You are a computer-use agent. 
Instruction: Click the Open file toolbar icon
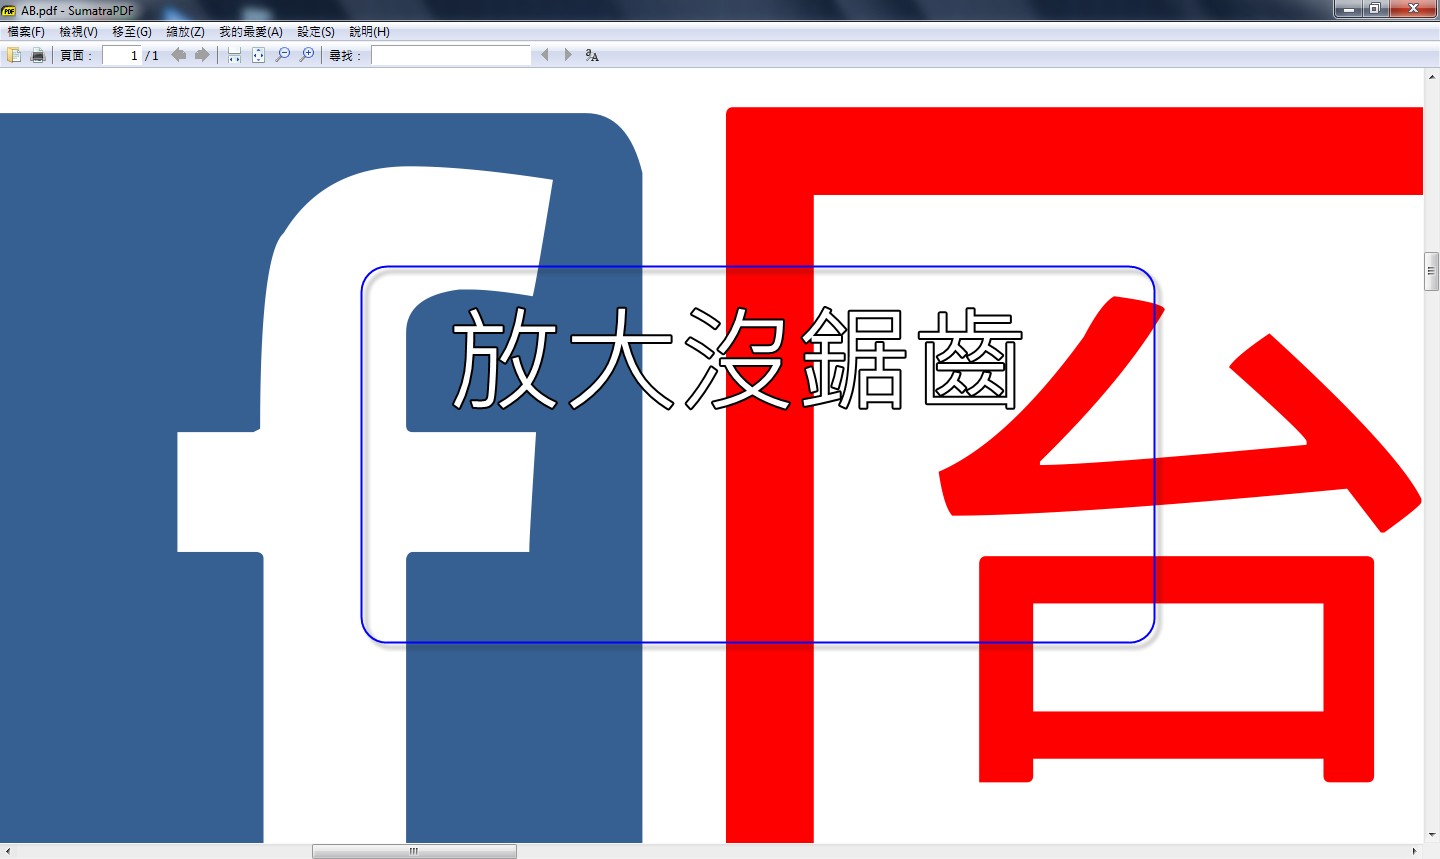coord(14,55)
